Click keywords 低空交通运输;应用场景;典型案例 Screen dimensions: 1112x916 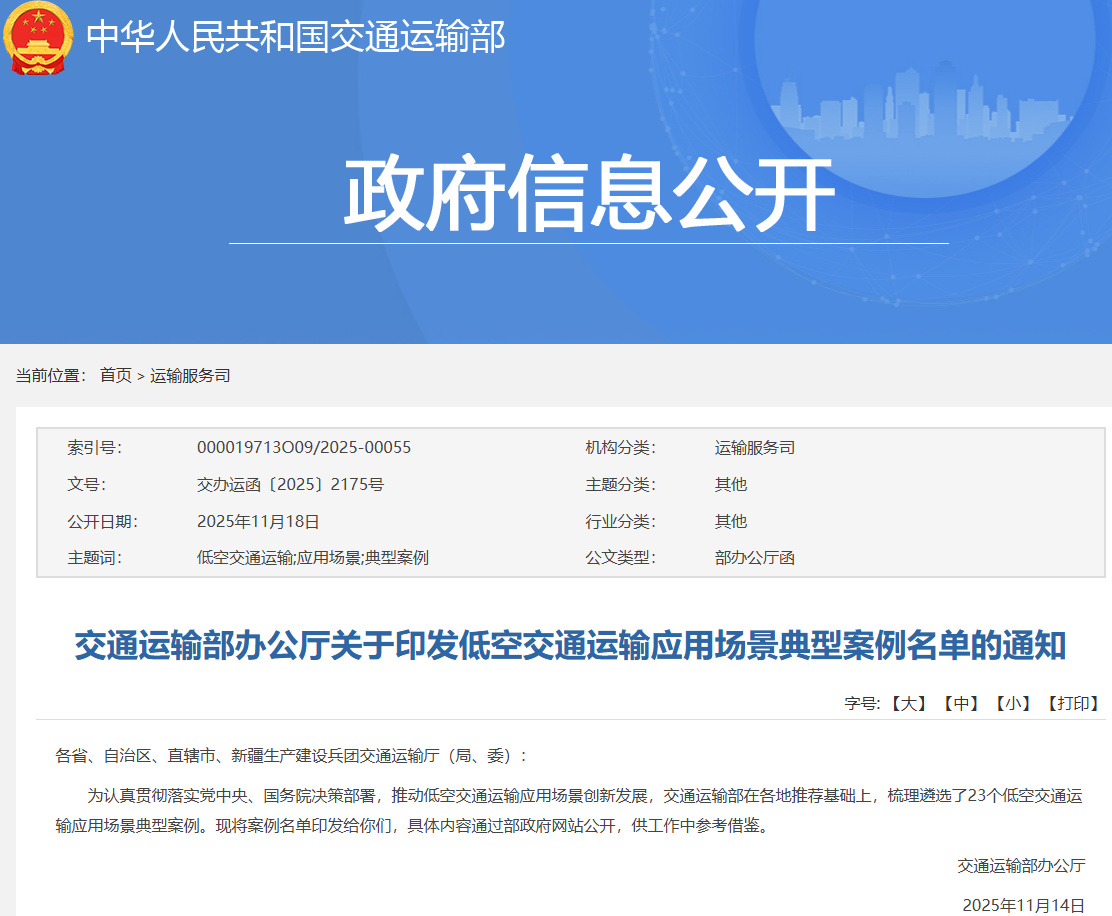coord(312,558)
